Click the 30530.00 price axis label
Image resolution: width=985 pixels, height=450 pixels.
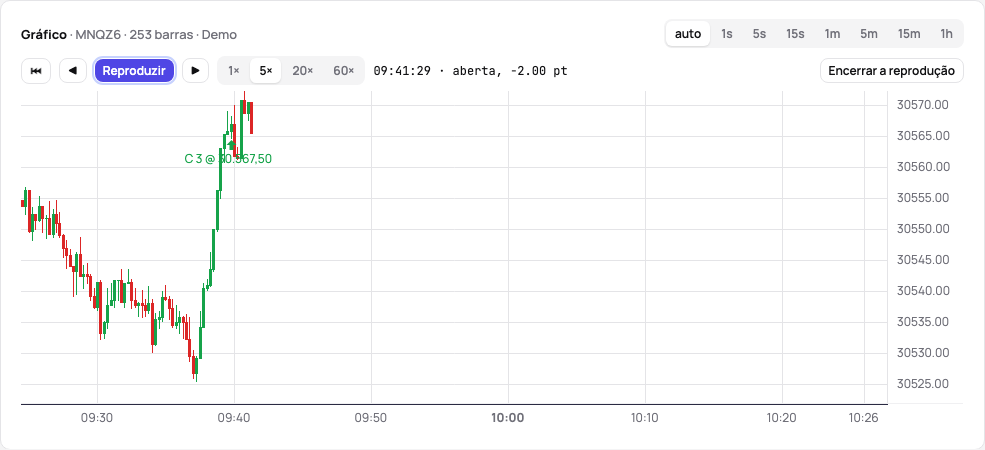(923, 353)
